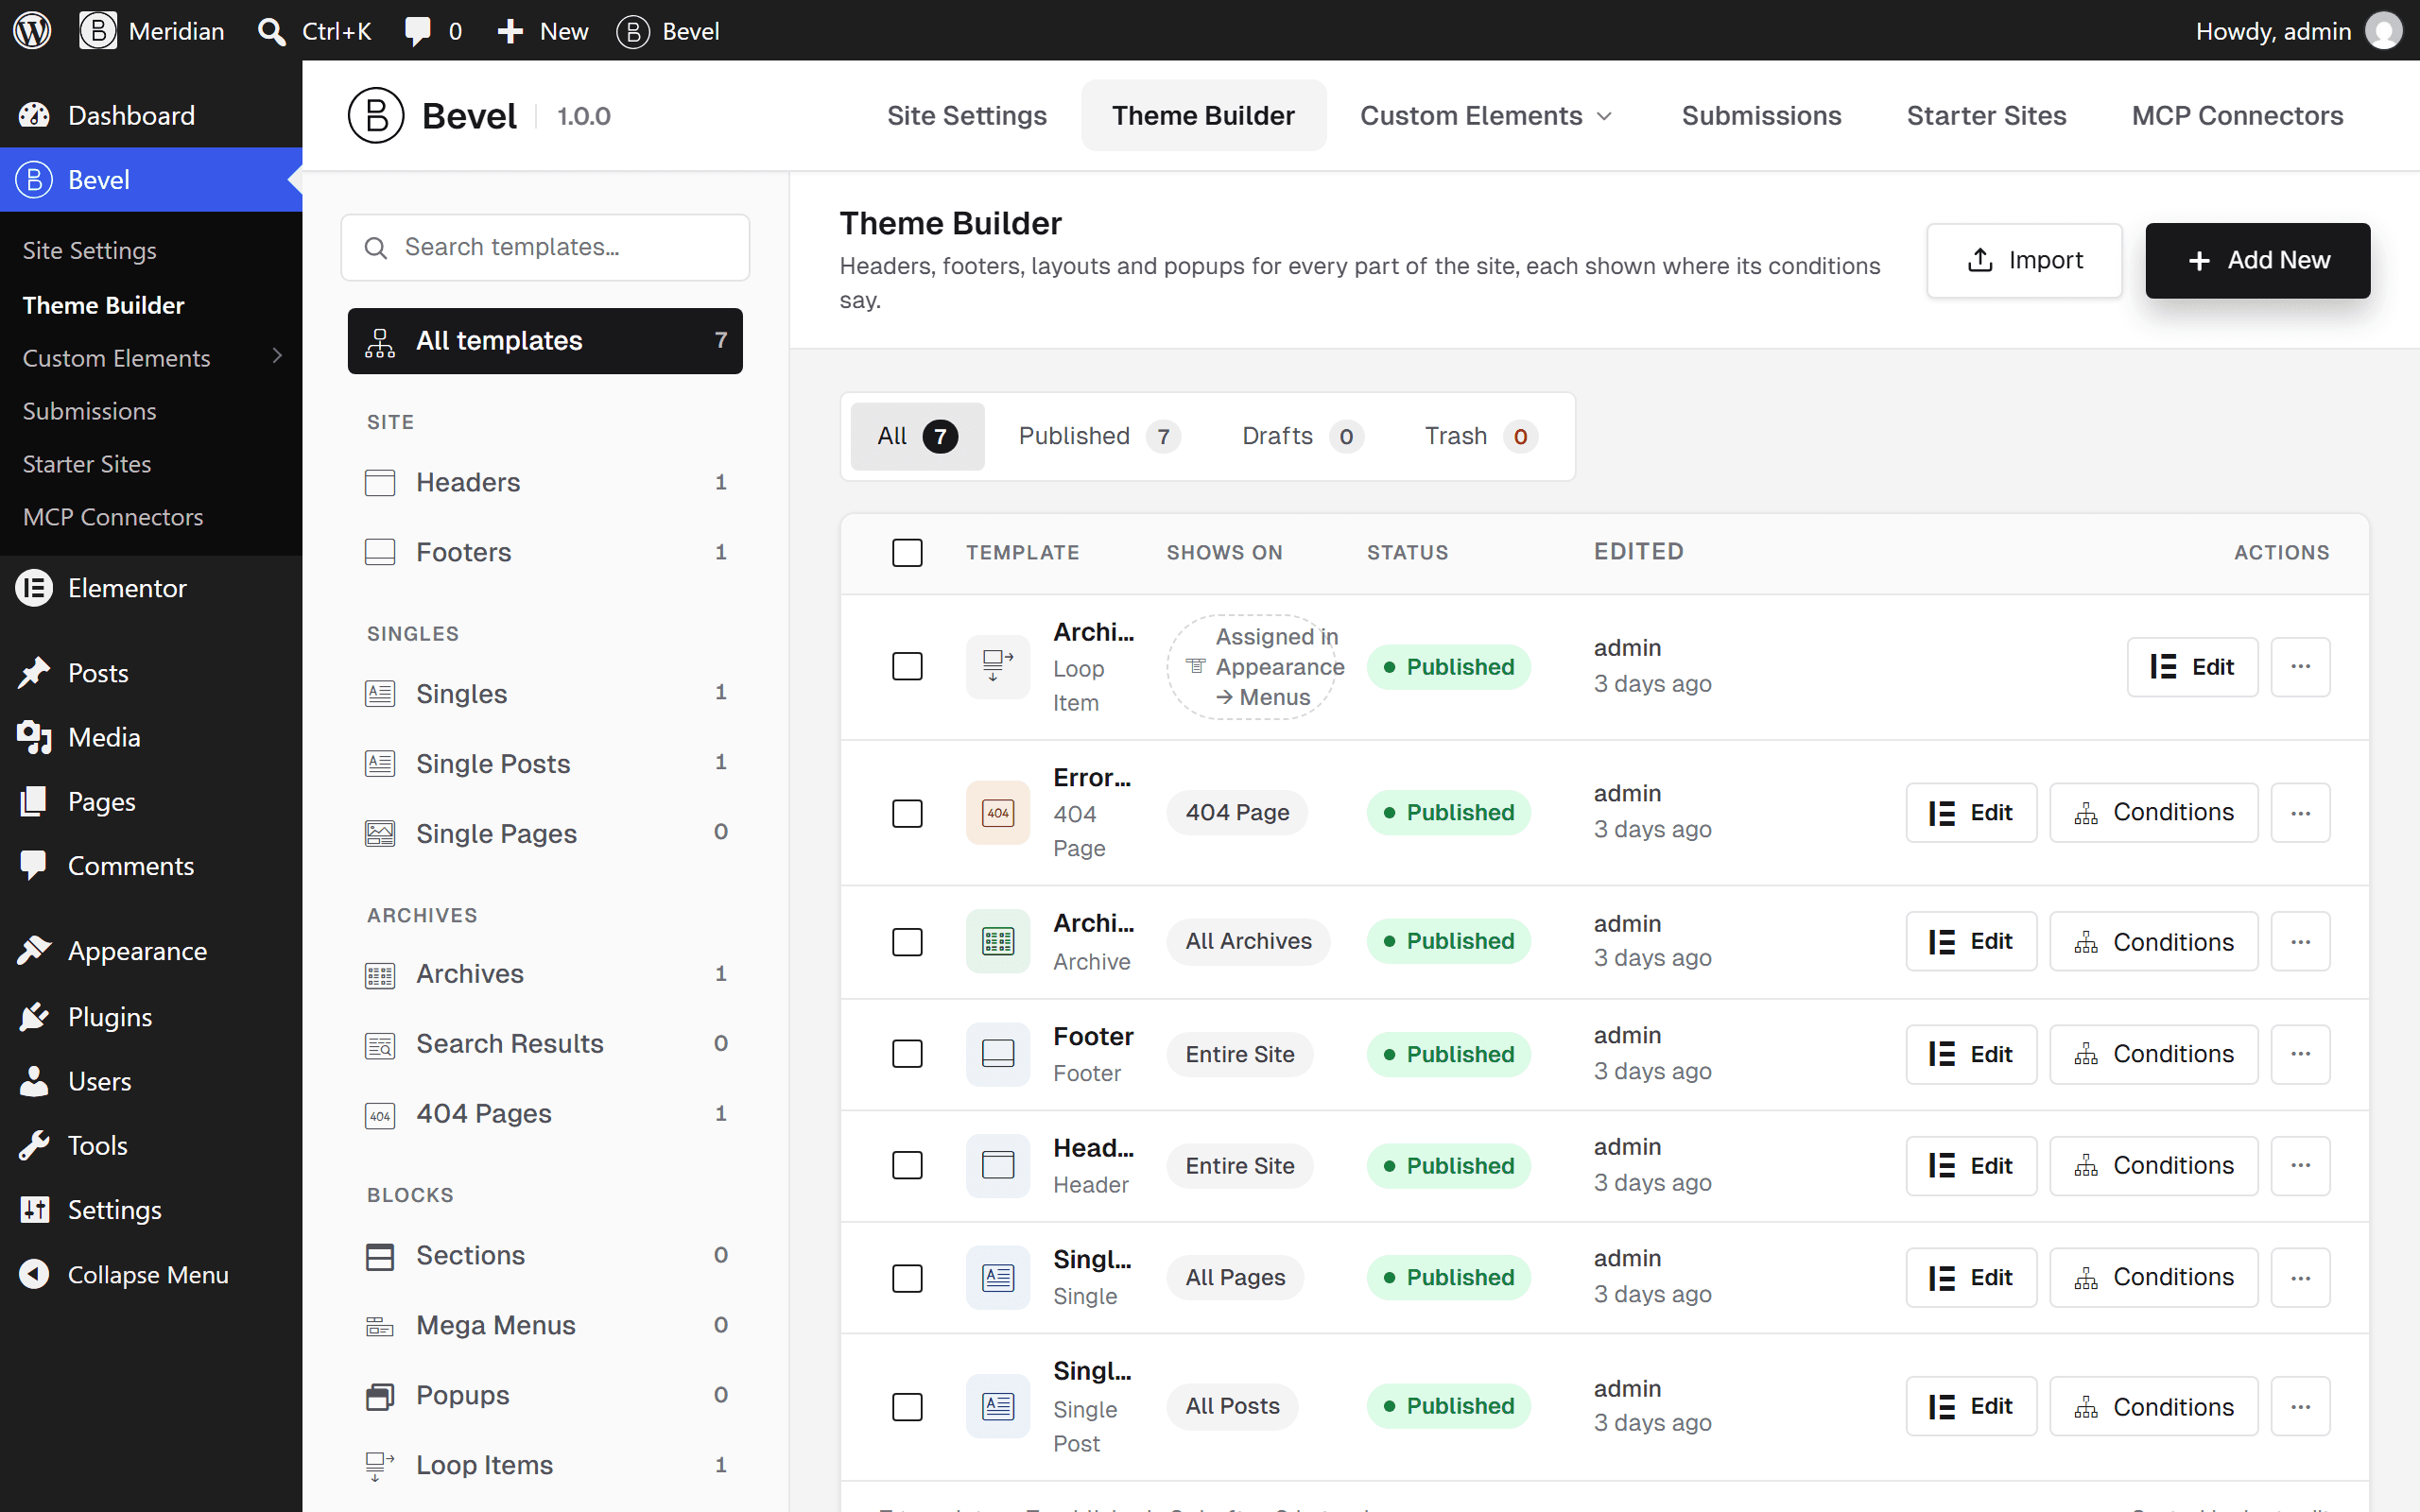Edit the Footer template

(x=1970, y=1054)
